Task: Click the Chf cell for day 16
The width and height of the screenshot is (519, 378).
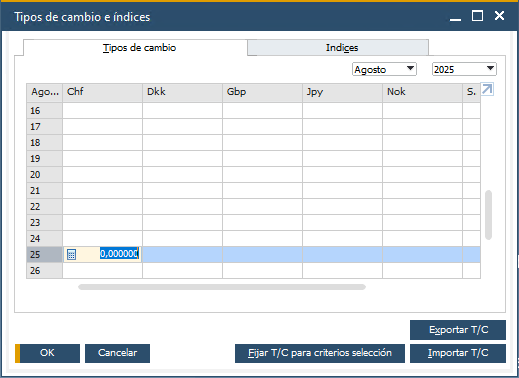Action: coord(102,111)
